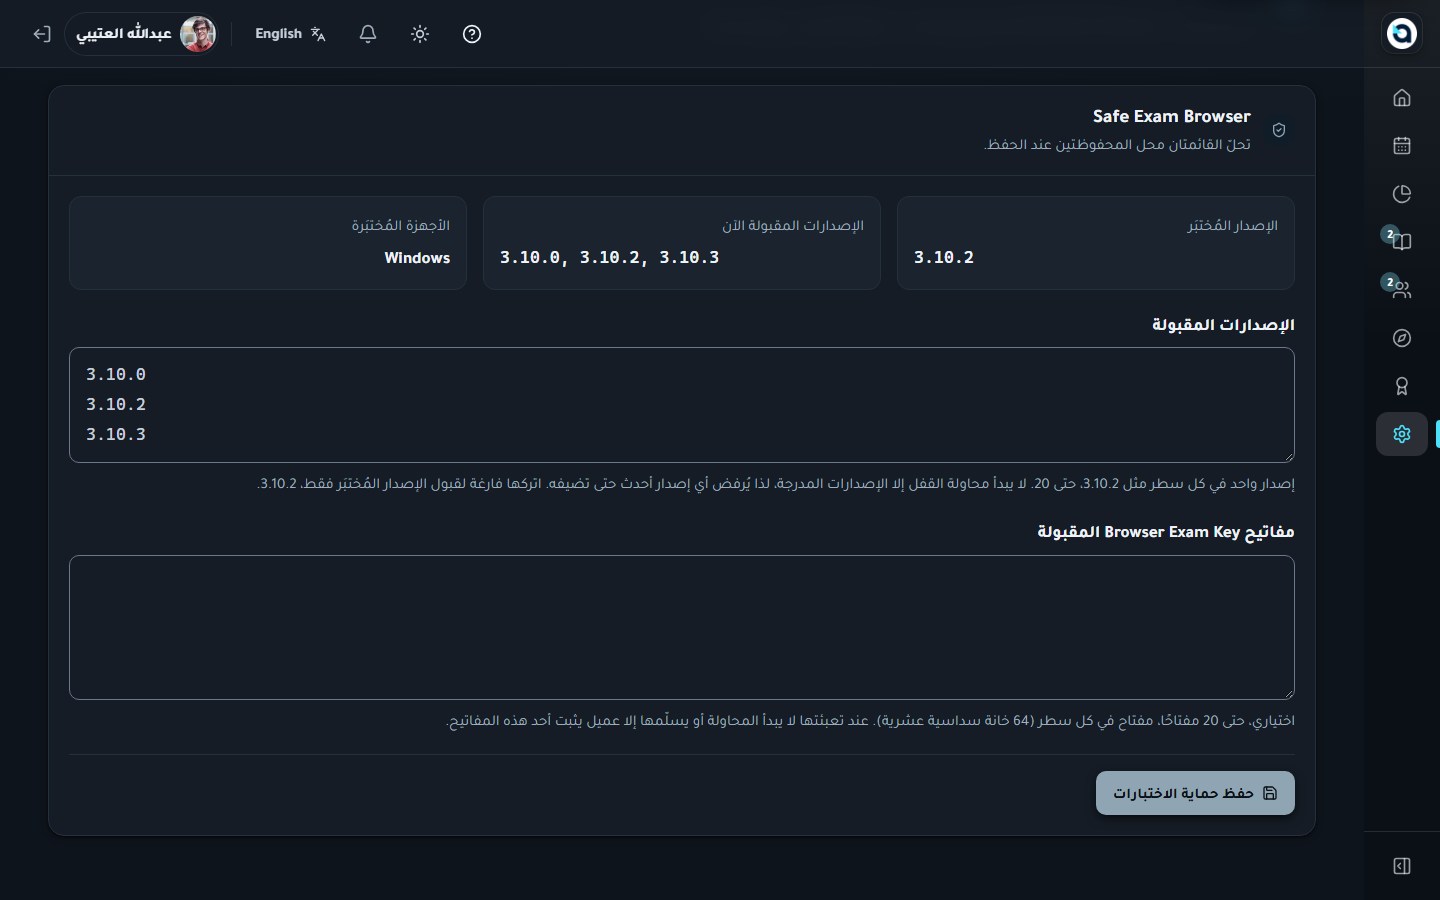Switch language to English
Viewport: 1440px width, 900px height.
pyautogui.click(x=291, y=34)
